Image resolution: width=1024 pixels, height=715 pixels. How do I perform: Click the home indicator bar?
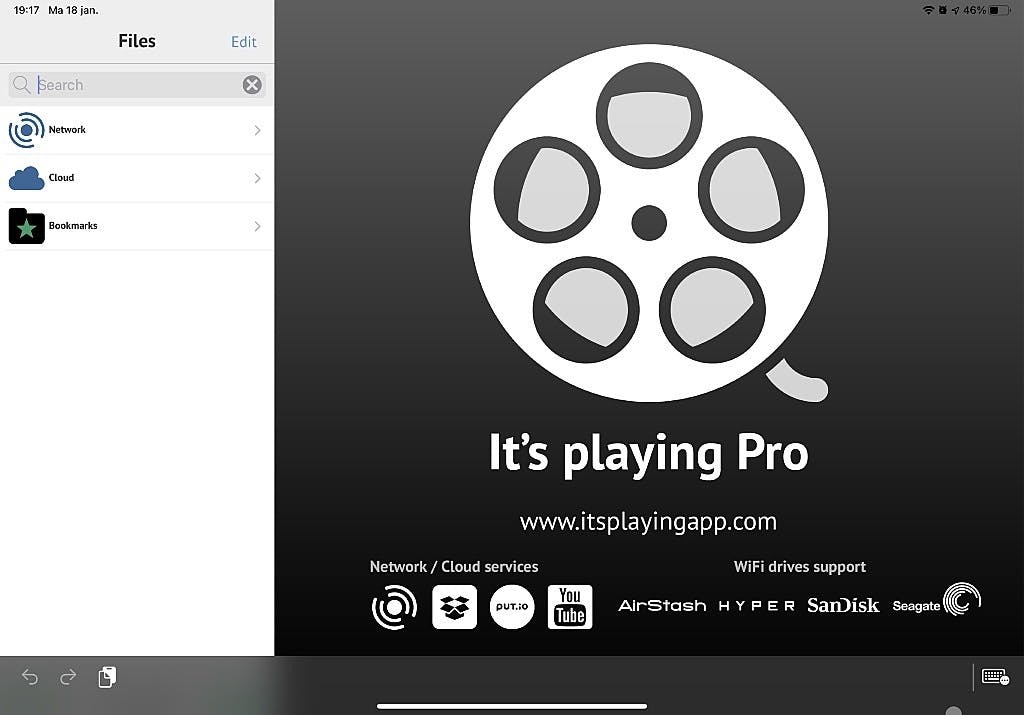pos(512,706)
